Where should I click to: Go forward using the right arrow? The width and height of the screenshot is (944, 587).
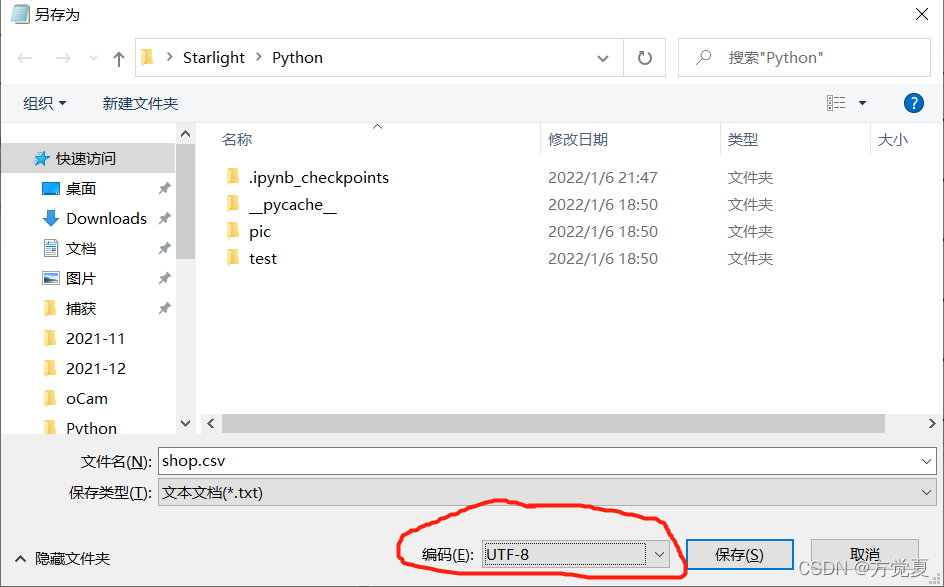(x=63, y=58)
